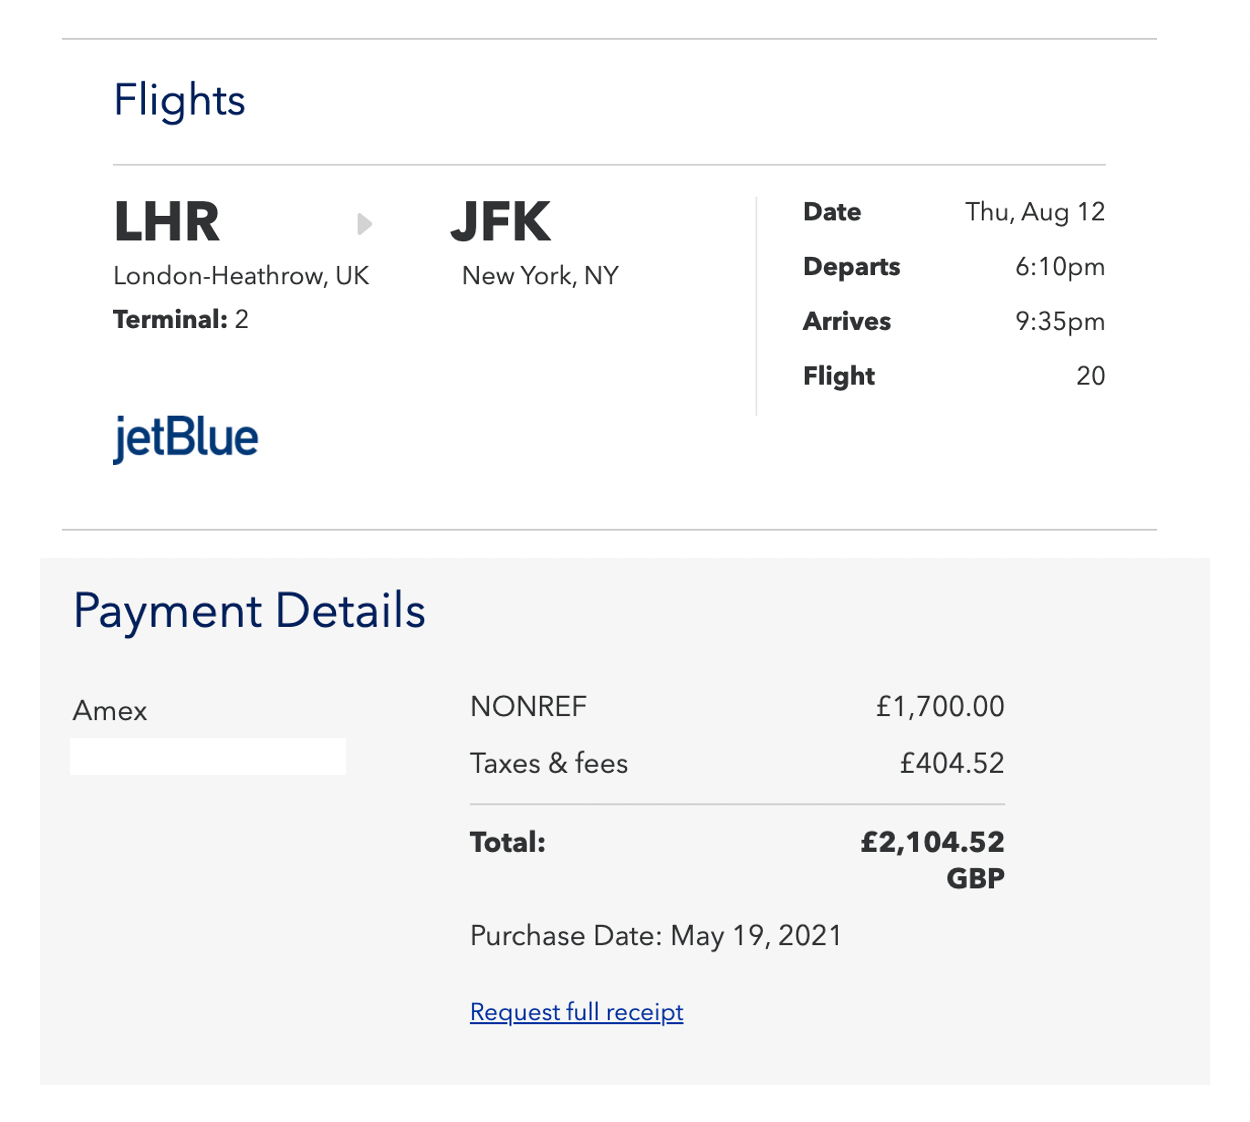
Task: Click the flight date Thu, Aug 12
Action: click(1035, 212)
